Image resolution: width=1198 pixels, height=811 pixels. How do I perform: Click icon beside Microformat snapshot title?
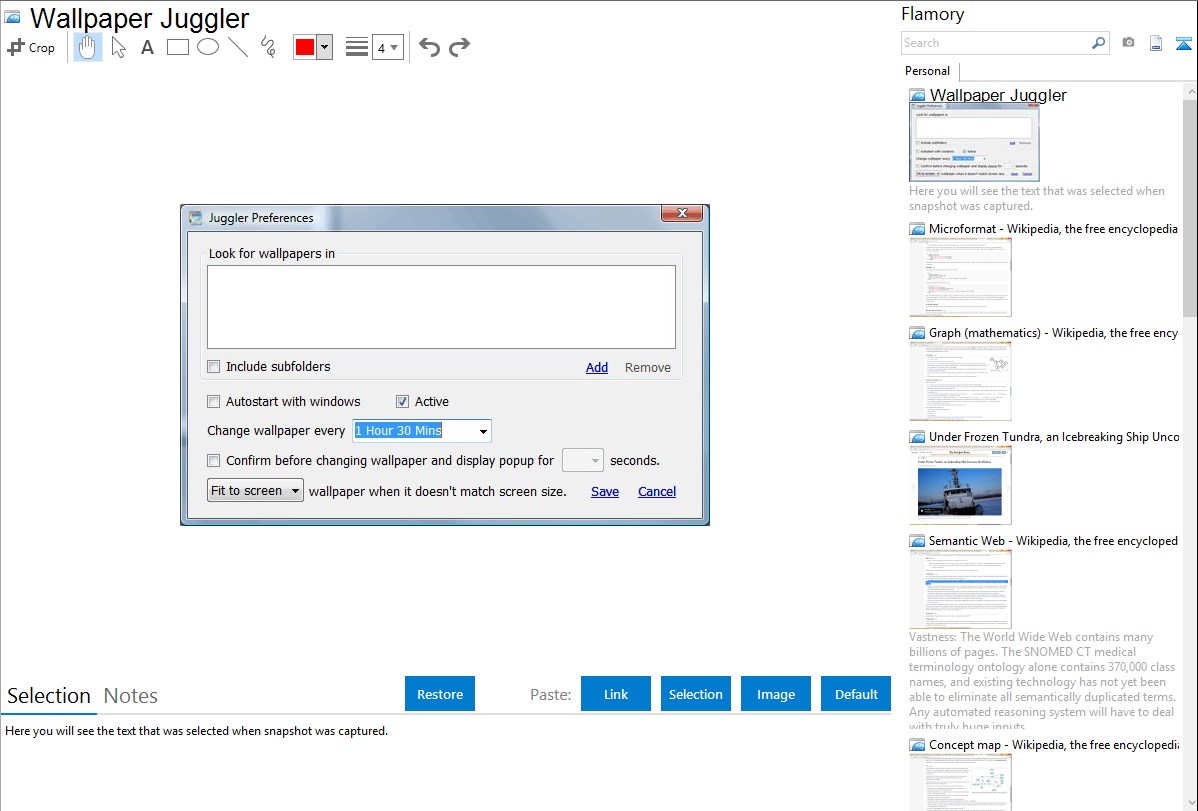(918, 229)
